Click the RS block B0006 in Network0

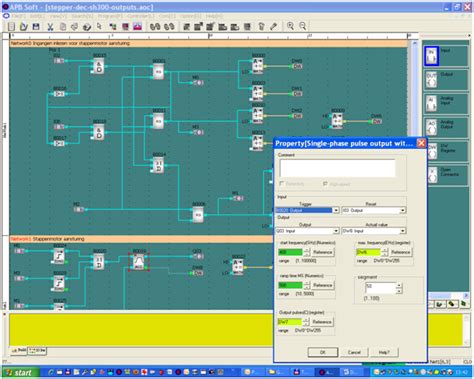(198, 214)
